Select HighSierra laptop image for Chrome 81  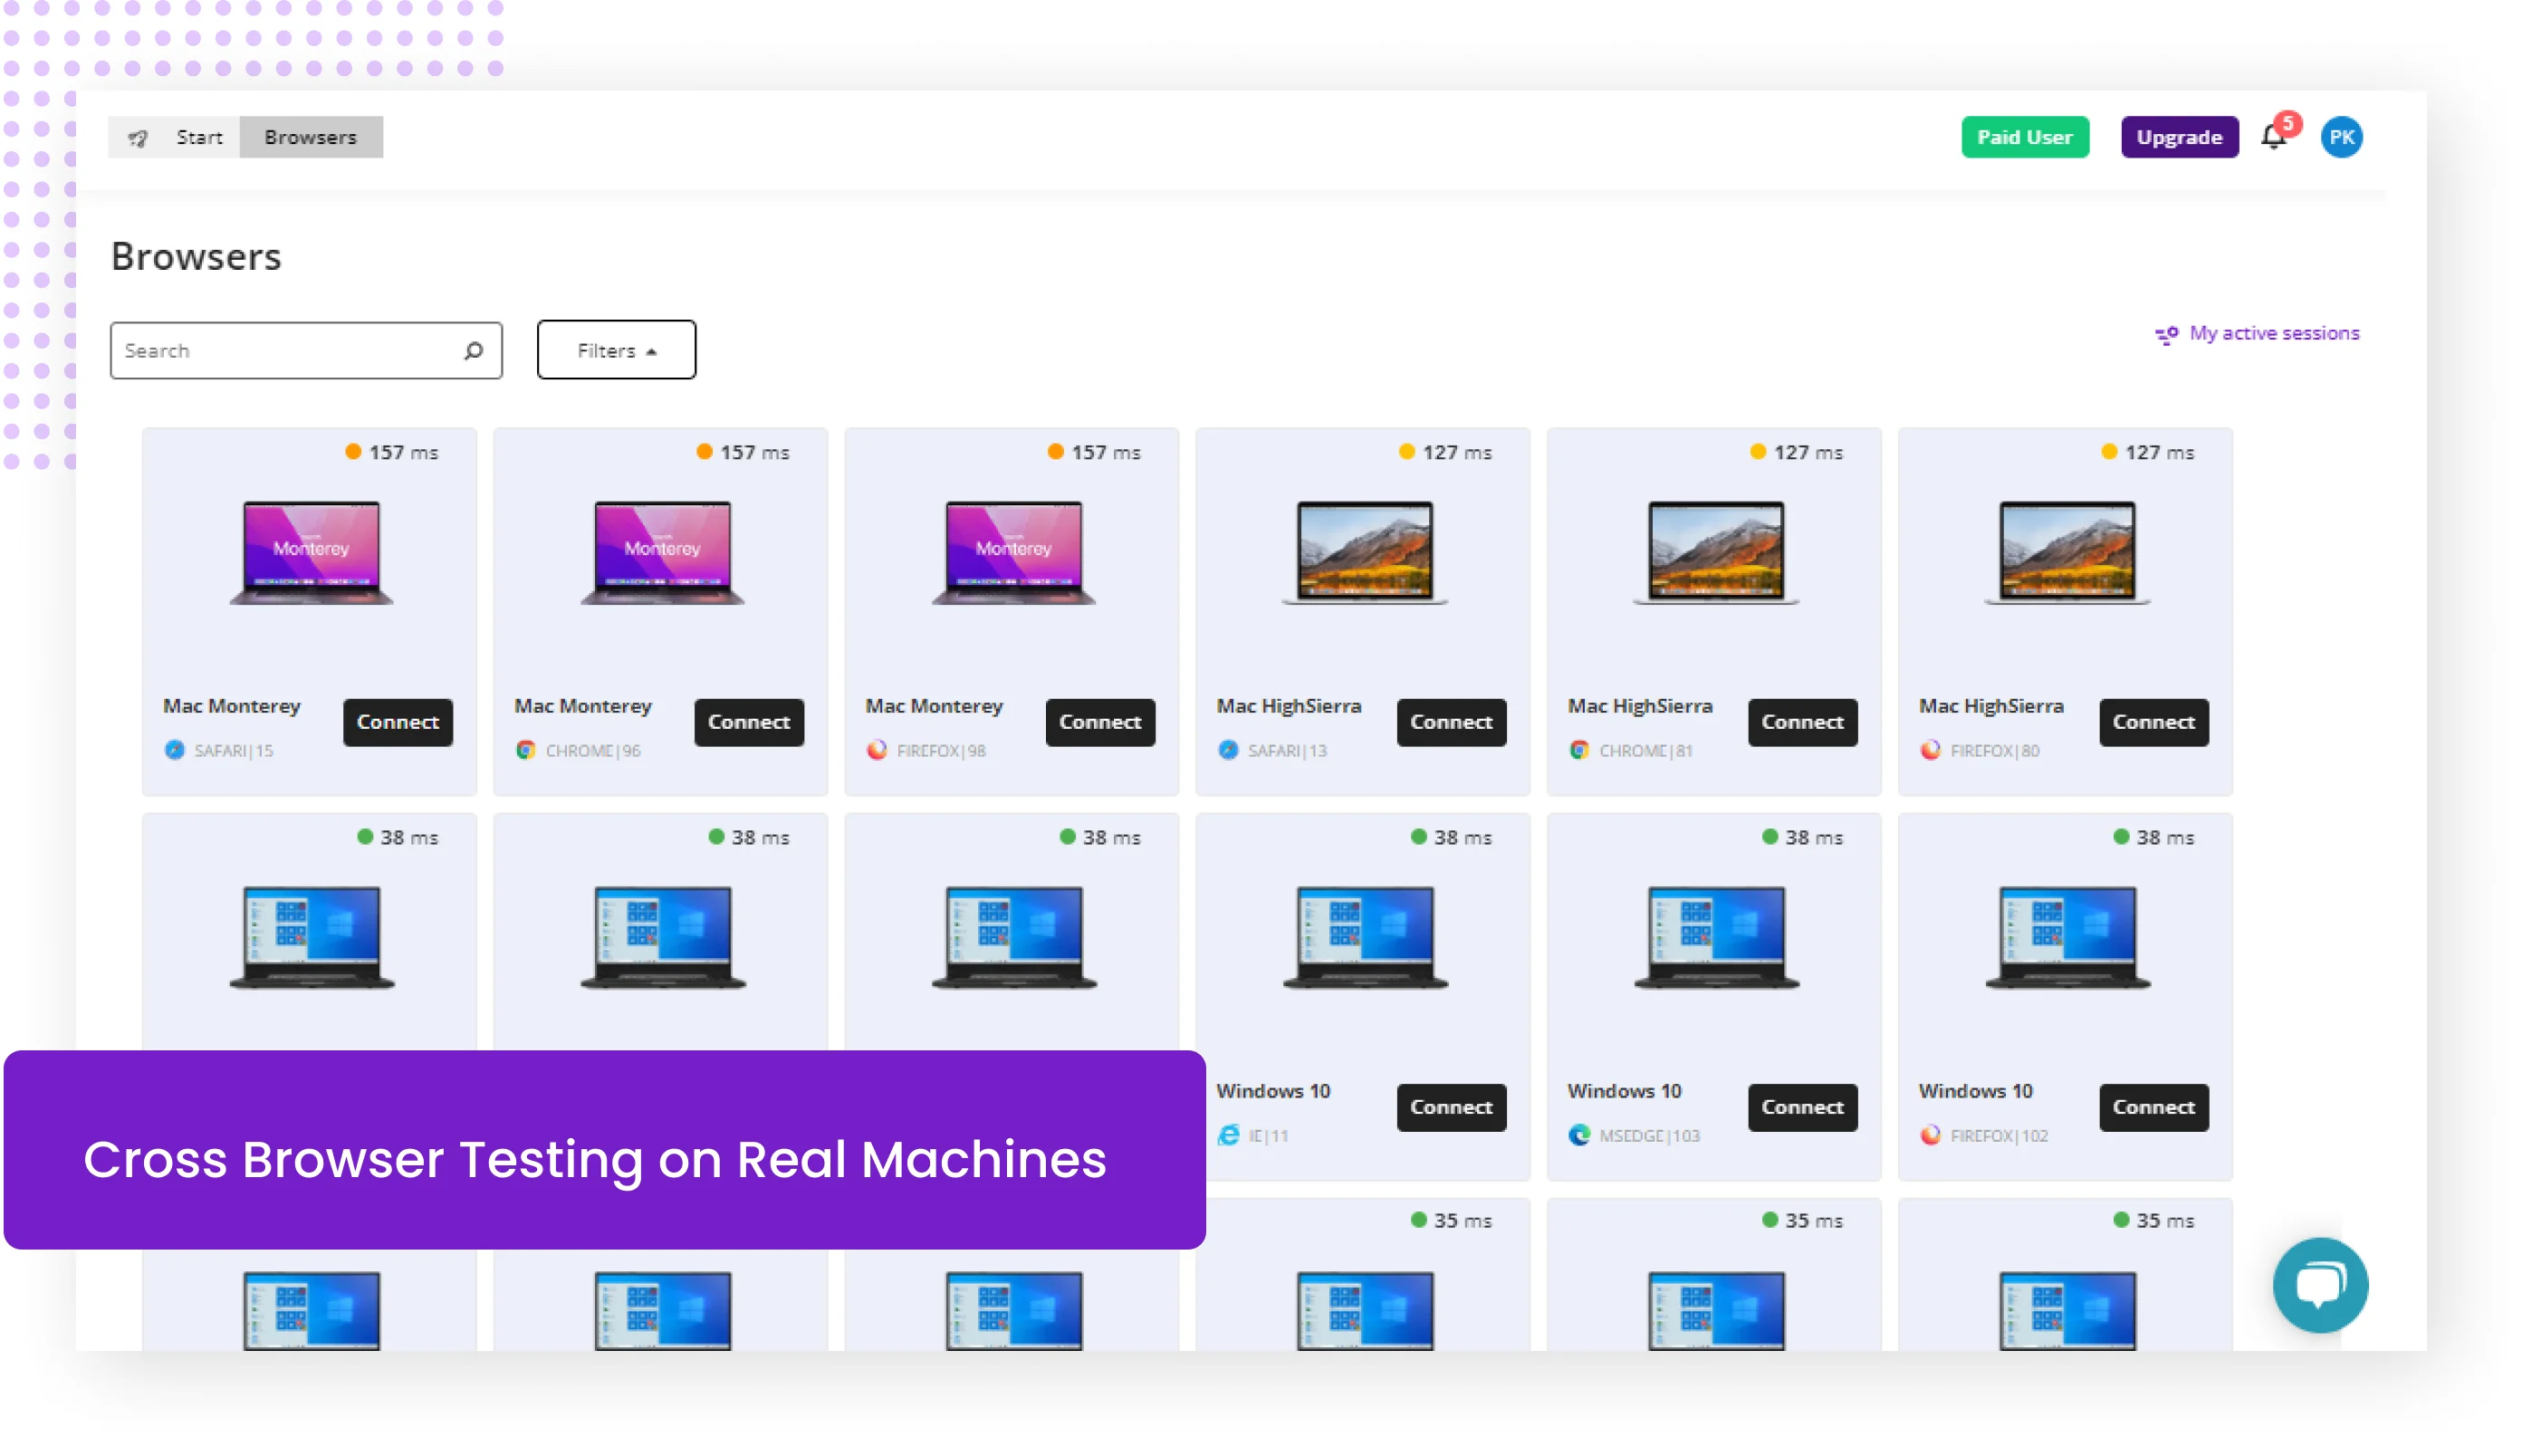pos(1715,552)
